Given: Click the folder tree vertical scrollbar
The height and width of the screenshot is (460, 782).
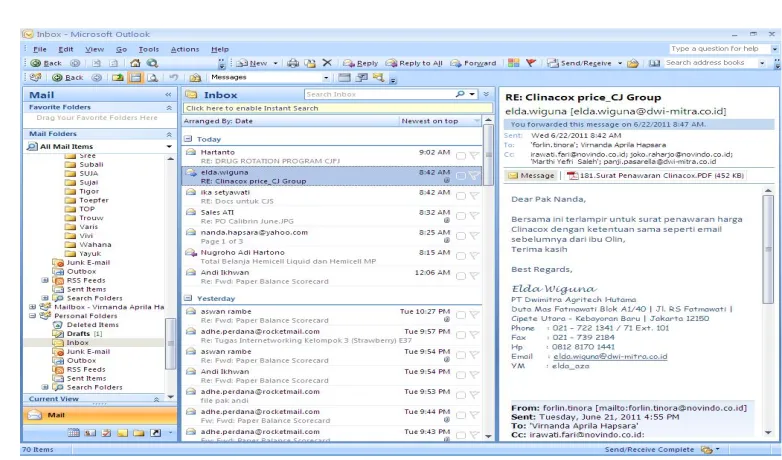Looking at the screenshot, I should pos(171,277).
